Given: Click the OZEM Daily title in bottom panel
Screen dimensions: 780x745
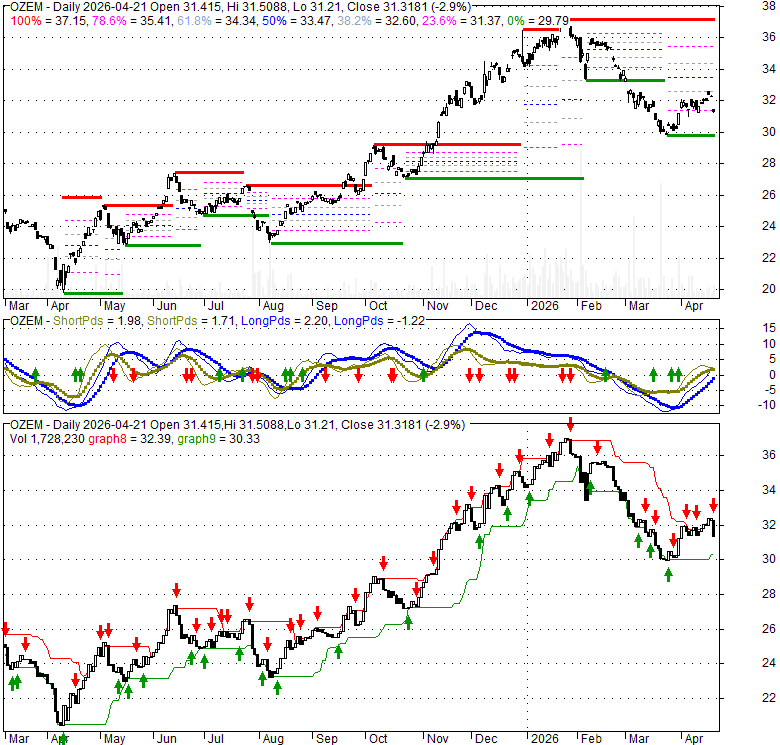Looking at the screenshot, I should click(x=237, y=425).
